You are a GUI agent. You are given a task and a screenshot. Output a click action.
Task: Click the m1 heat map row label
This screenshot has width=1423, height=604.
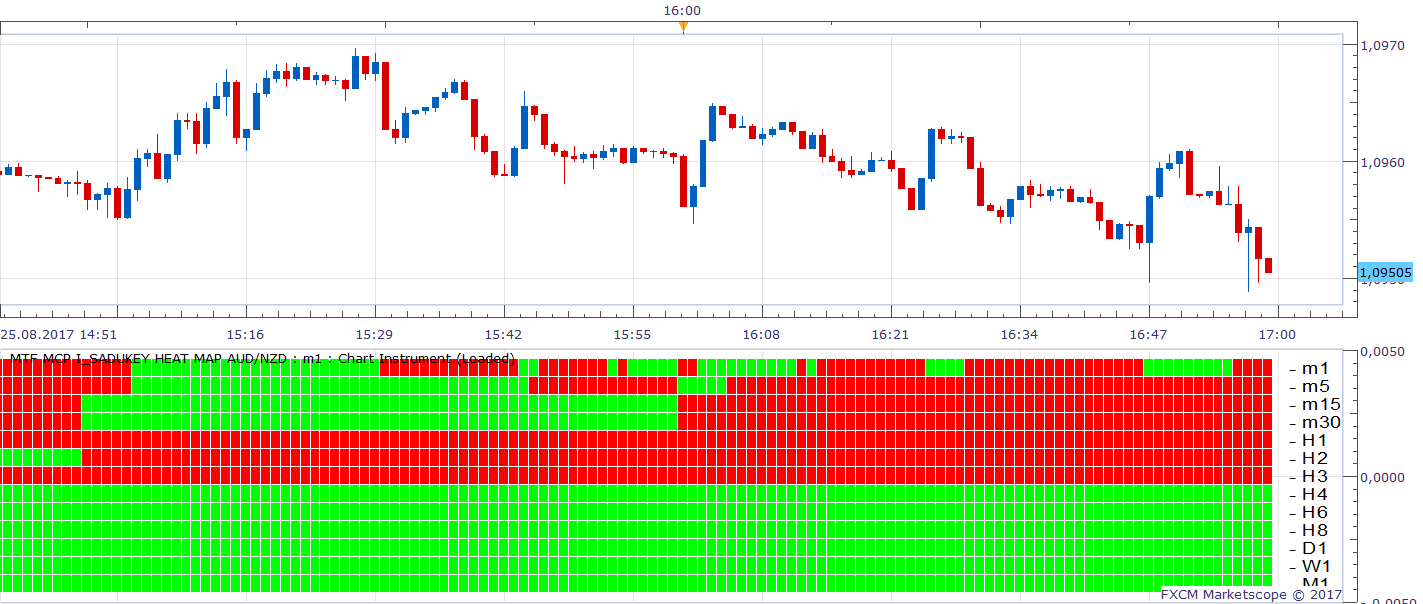[x=1315, y=369]
